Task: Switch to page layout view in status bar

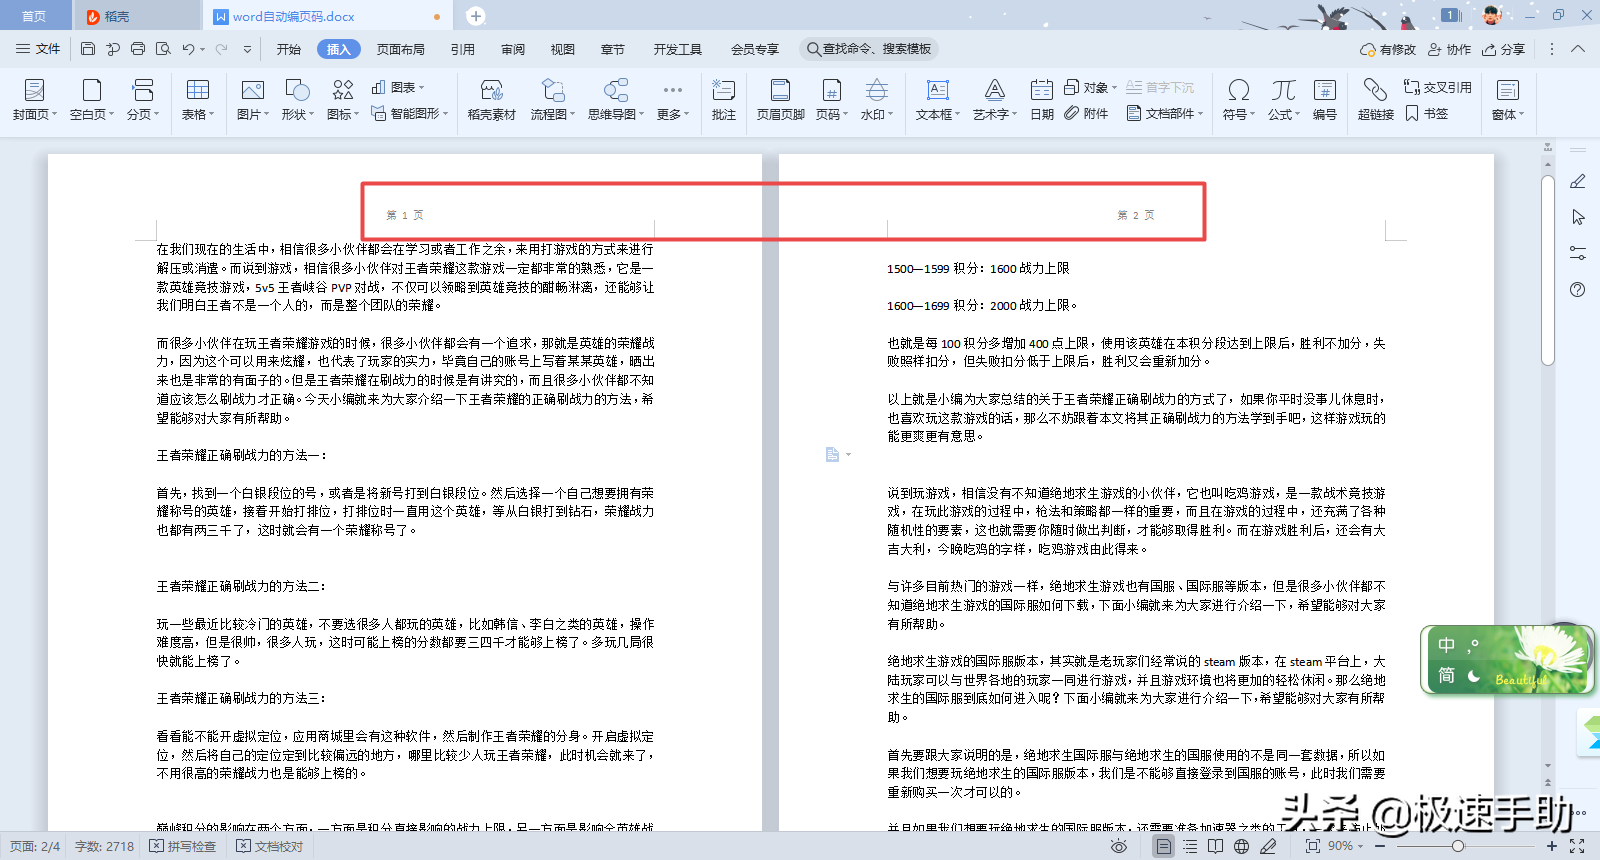Action: (1163, 846)
